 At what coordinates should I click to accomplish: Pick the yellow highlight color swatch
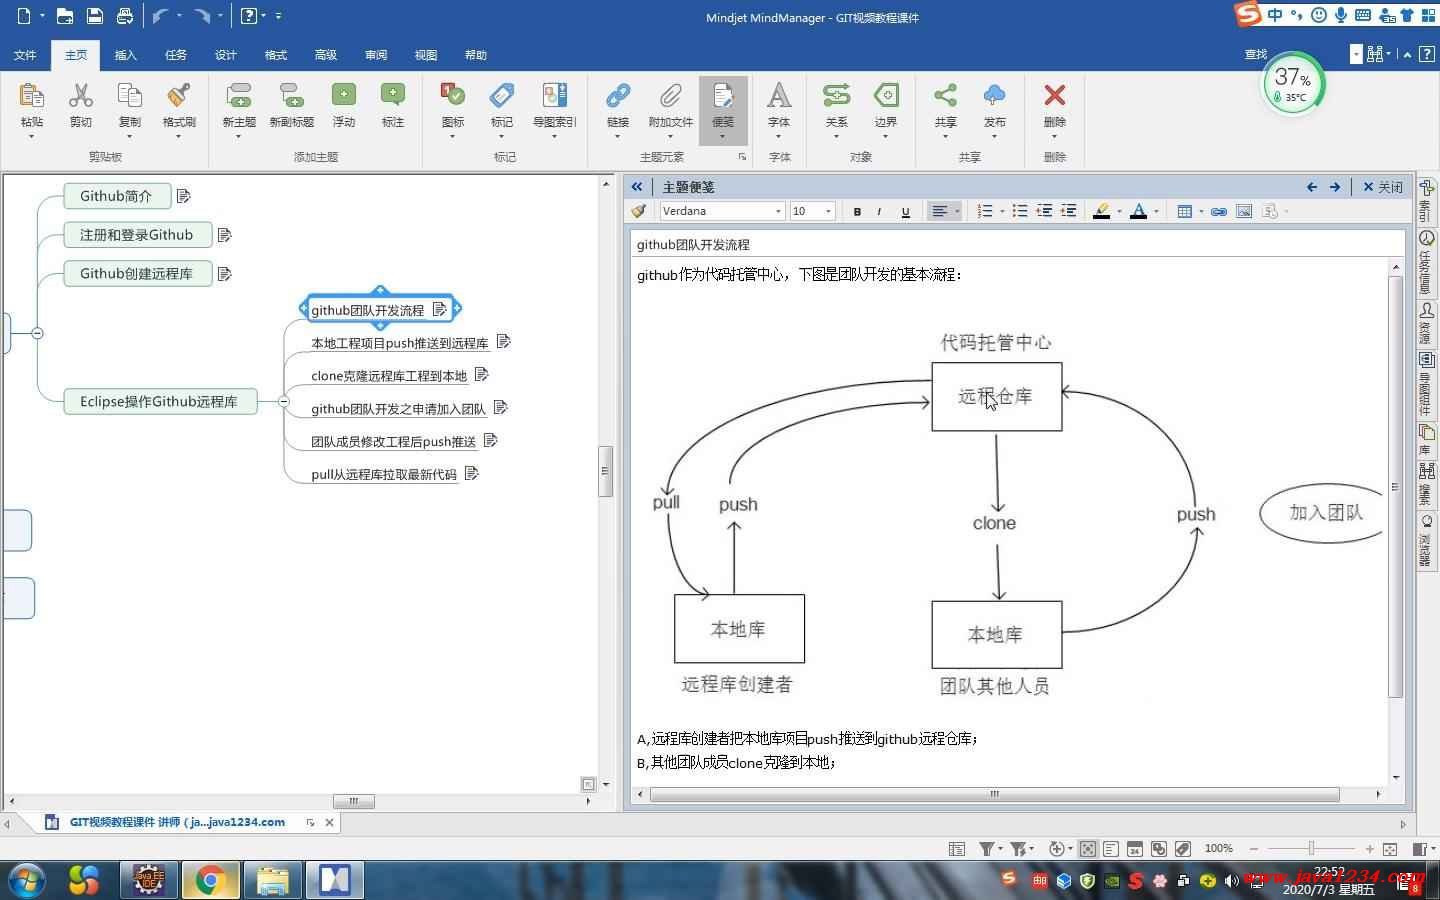pos(1101,211)
